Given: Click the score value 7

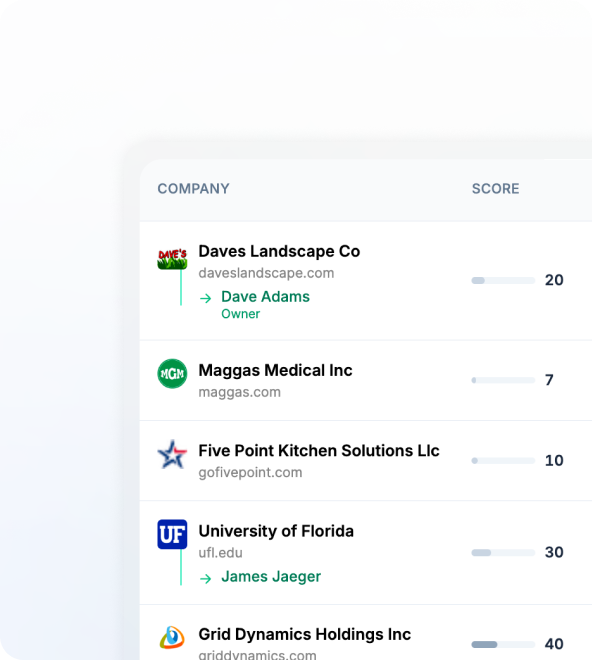Looking at the screenshot, I should click(549, 380).
